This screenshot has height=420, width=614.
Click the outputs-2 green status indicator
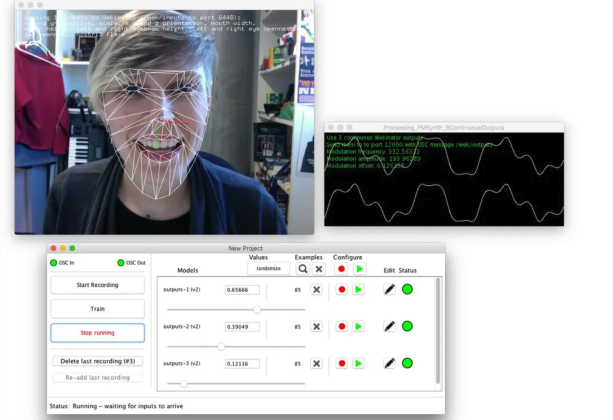coord(407,326)
